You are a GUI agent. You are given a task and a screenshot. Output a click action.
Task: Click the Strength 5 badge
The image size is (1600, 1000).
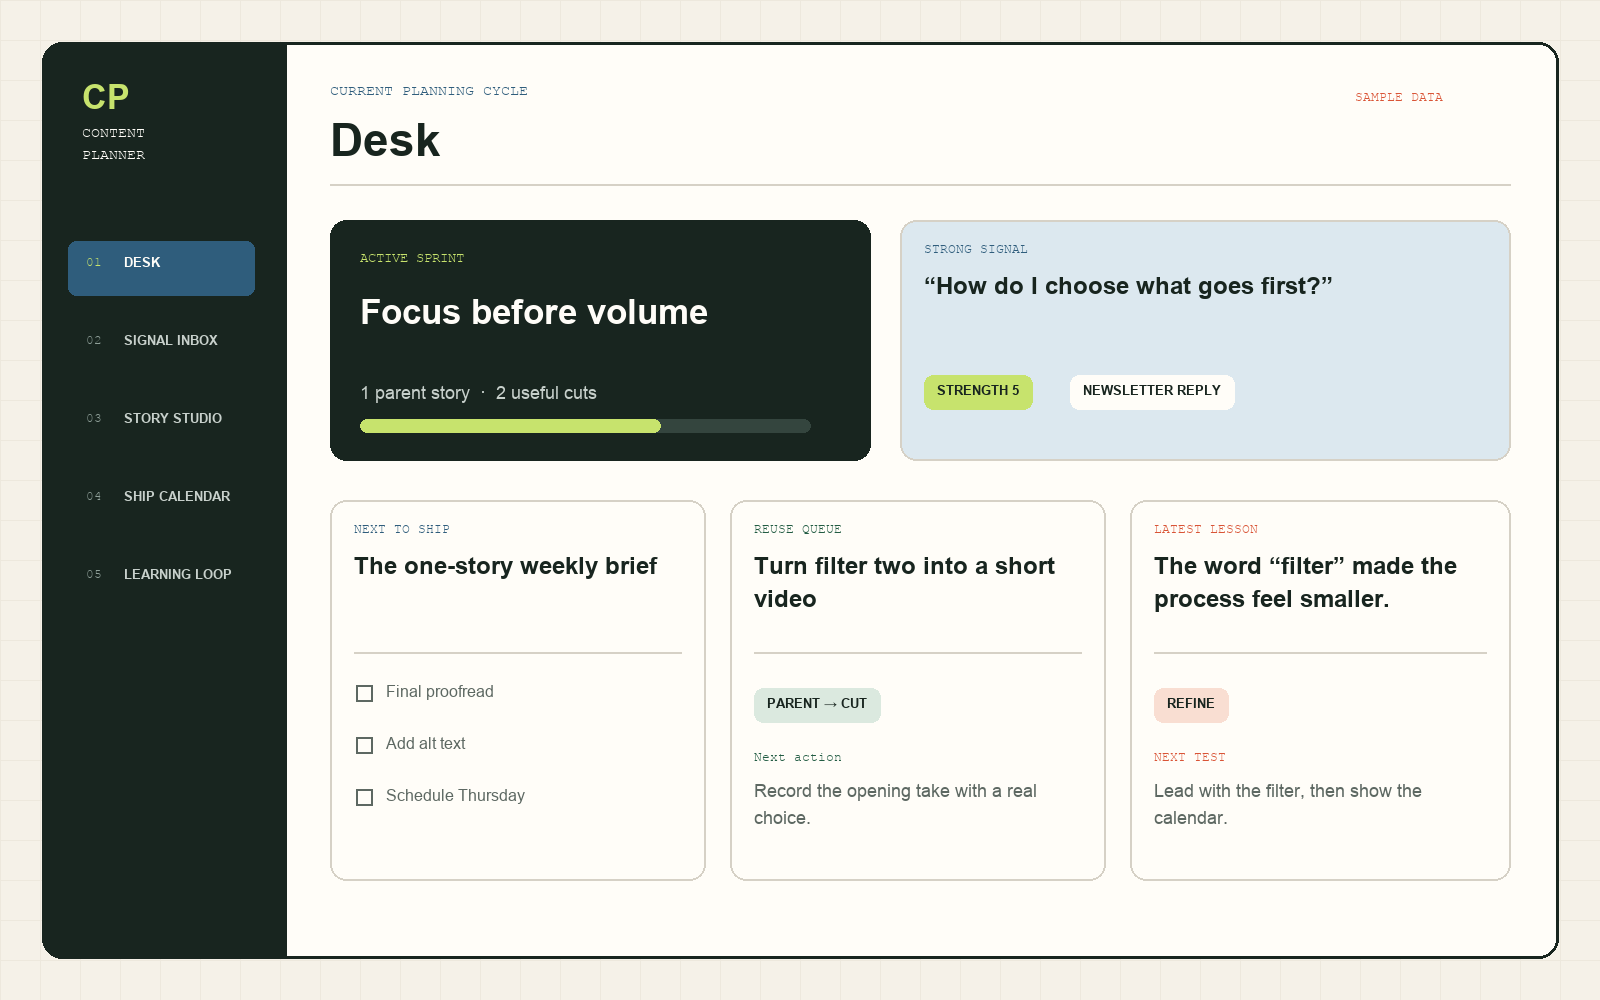(978, 391)
